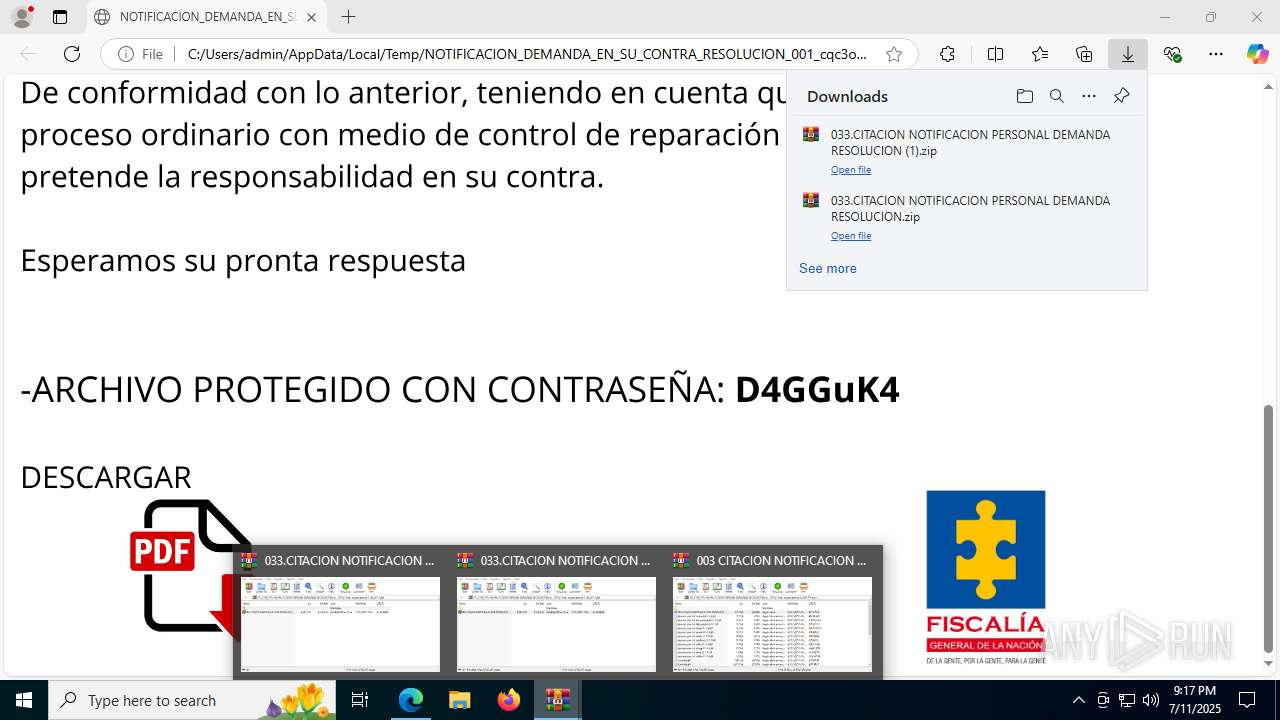Open the tab actions menu icon

tap(60, 17)
